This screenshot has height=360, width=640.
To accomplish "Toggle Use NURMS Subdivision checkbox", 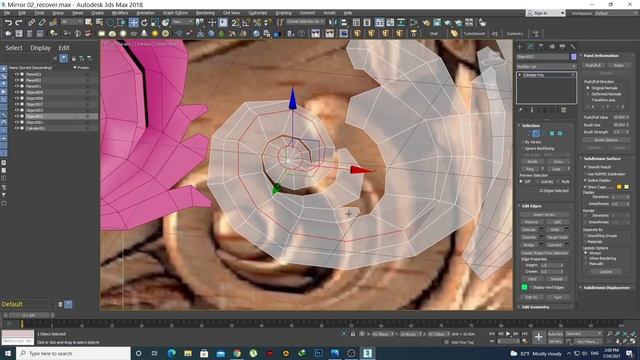I will point(585,174).
